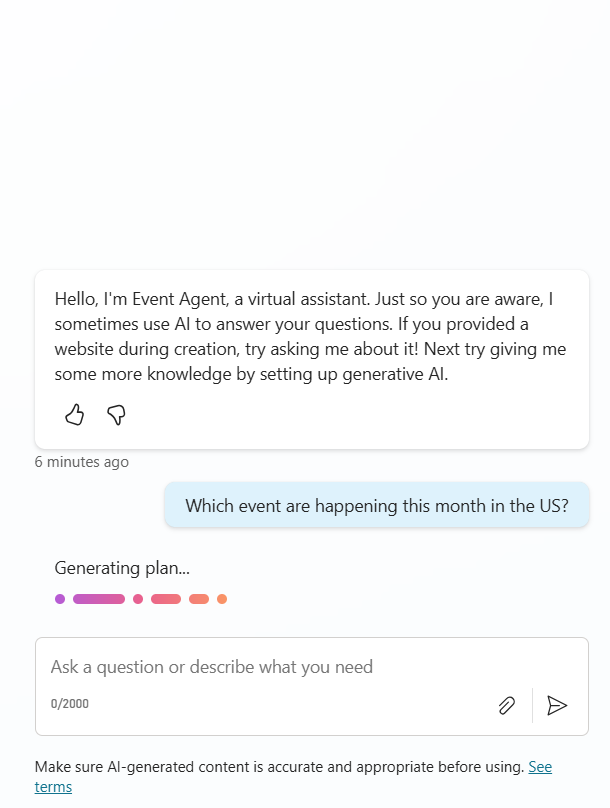Click the salmon bar in loading animation
Viewport: 610px width, 808px height.
click(199, 599)
